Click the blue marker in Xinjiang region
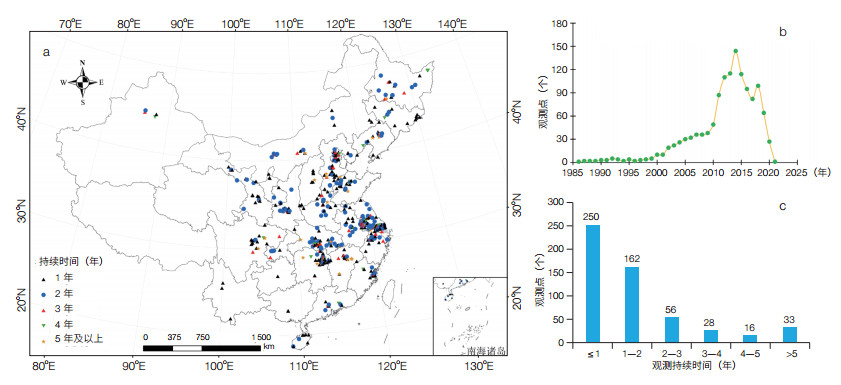 pyautogui.click(x=145, y=110)
